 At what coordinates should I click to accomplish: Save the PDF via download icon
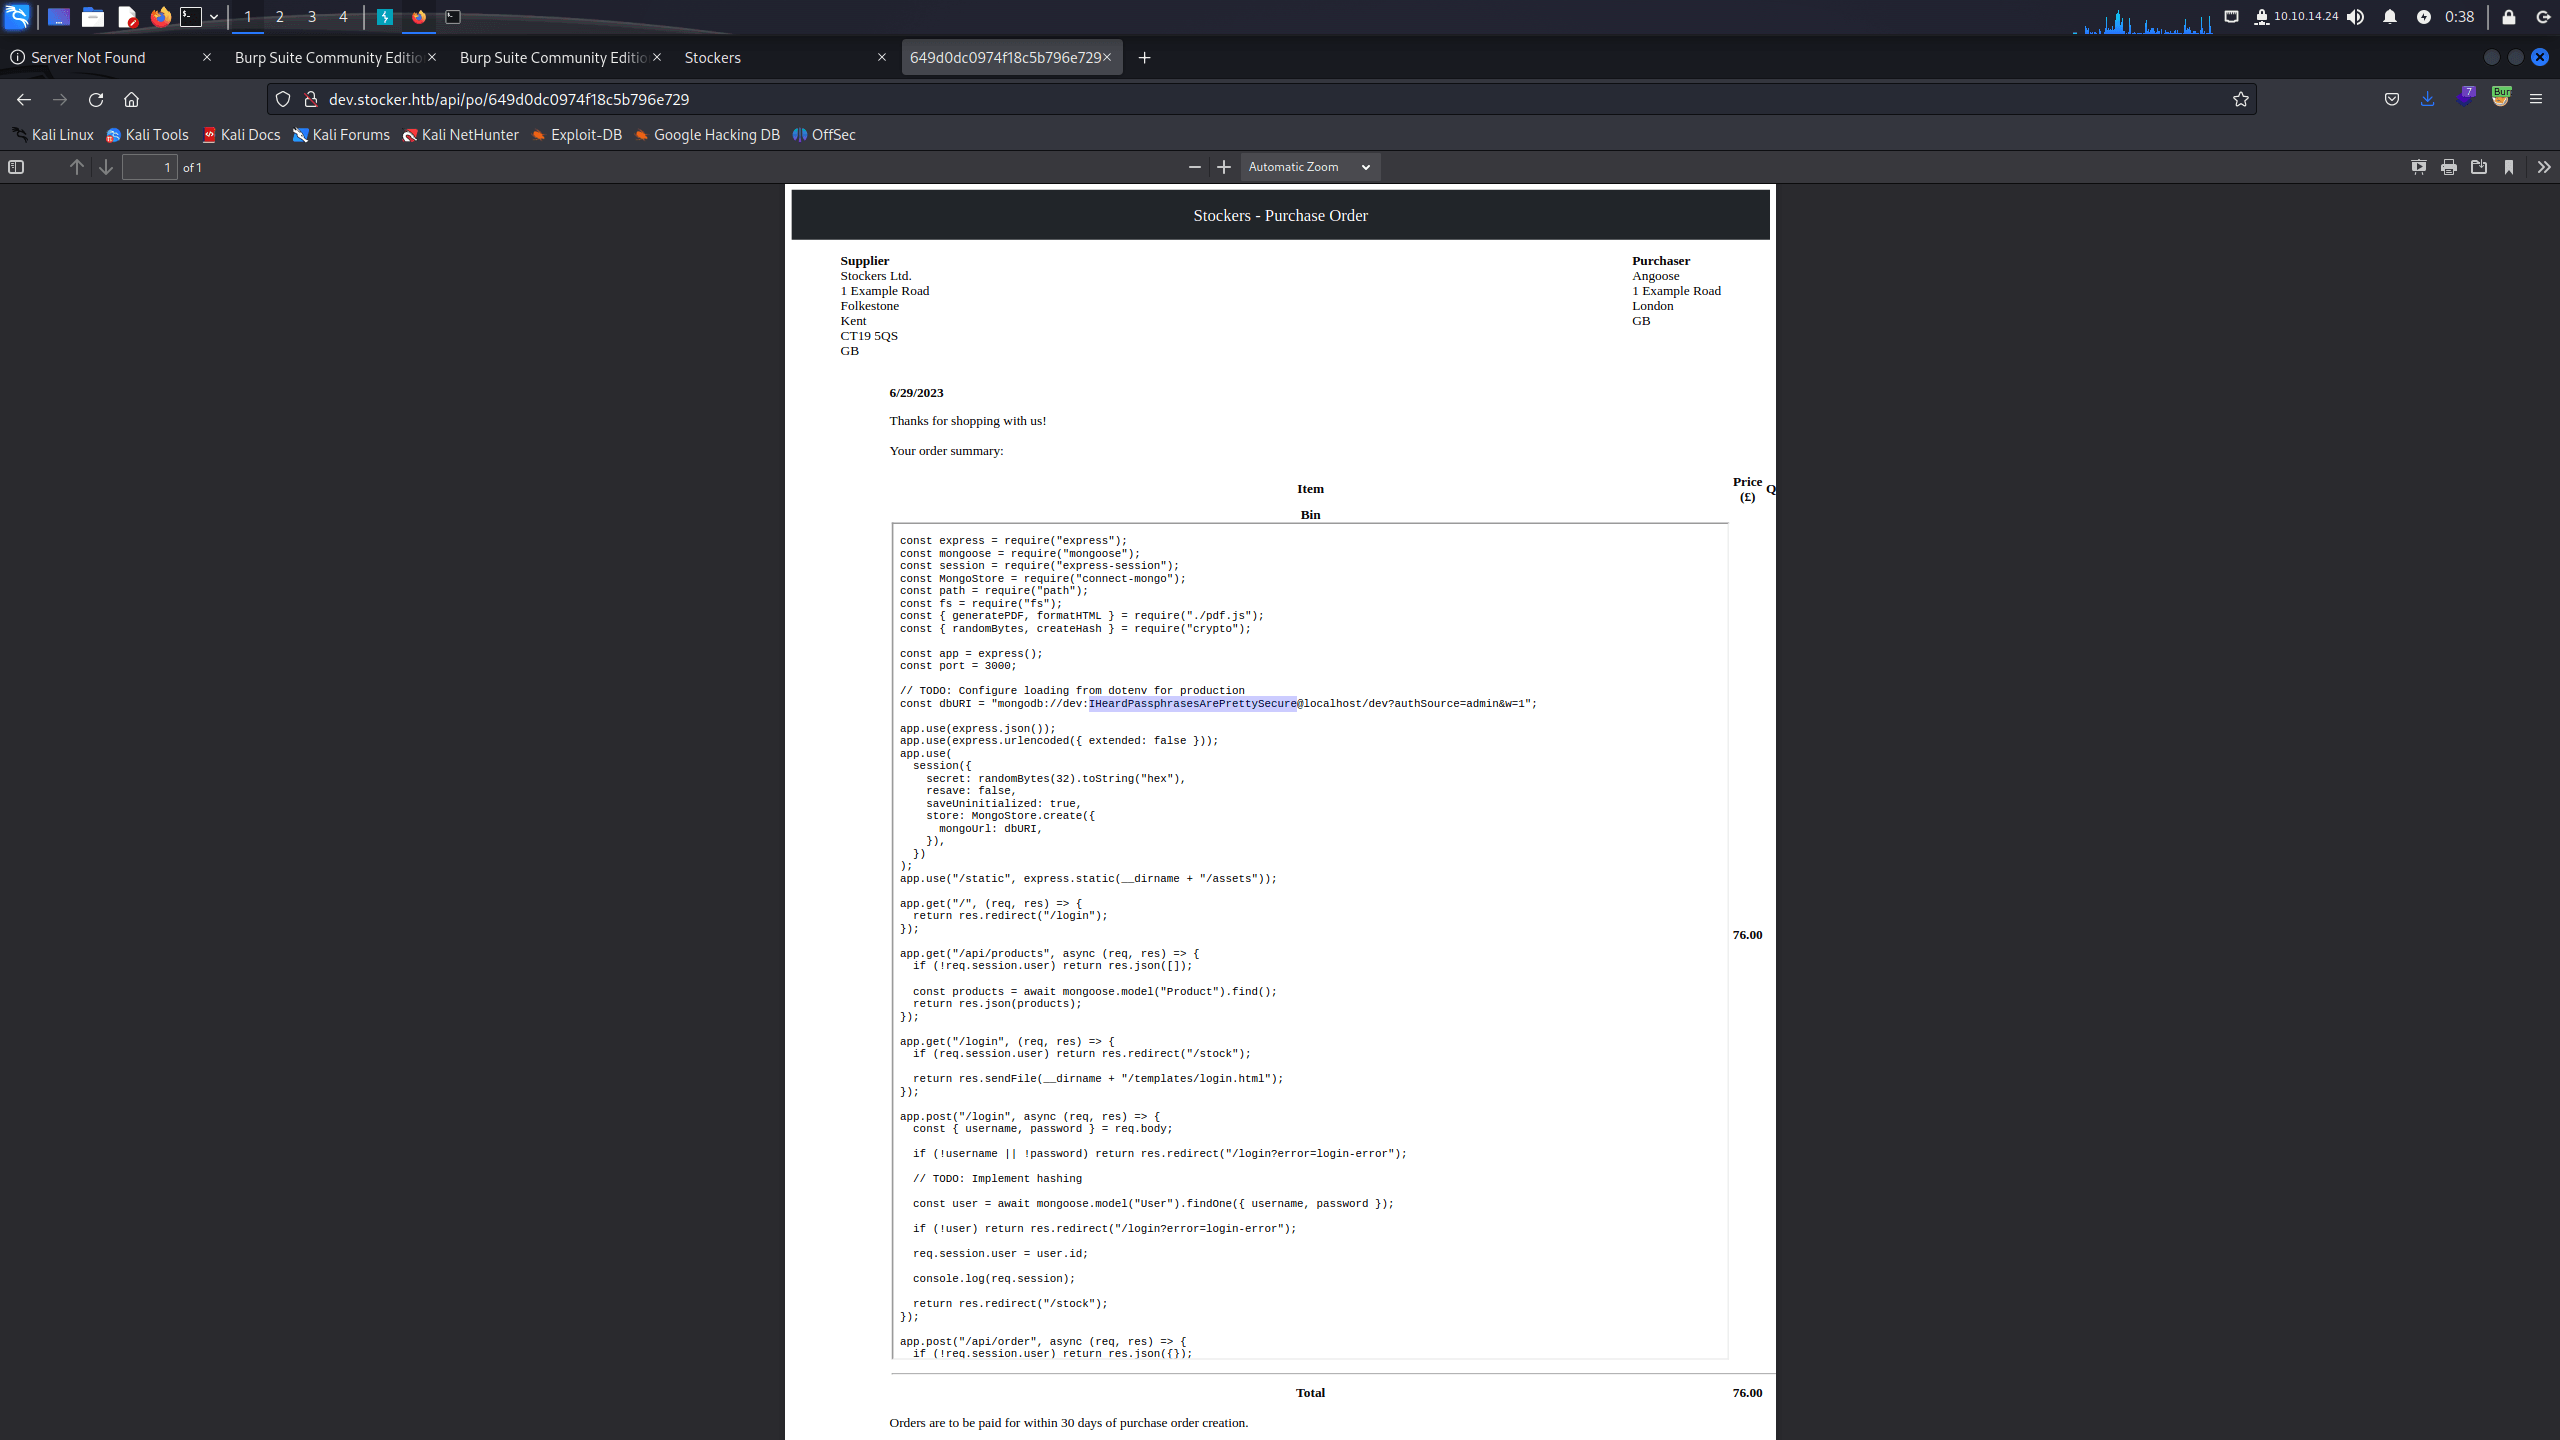click(x=2478, y=167)
